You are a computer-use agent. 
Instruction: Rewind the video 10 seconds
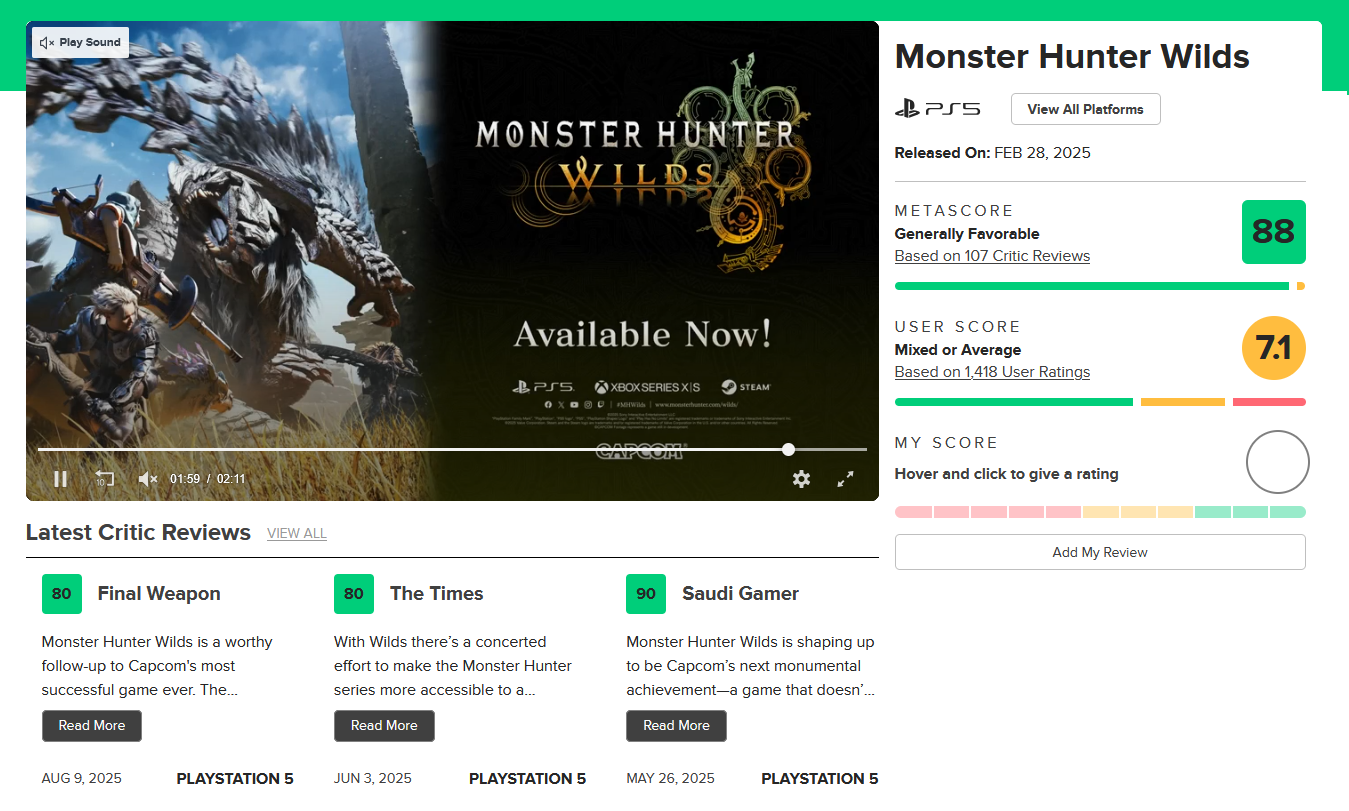[104, 479]
